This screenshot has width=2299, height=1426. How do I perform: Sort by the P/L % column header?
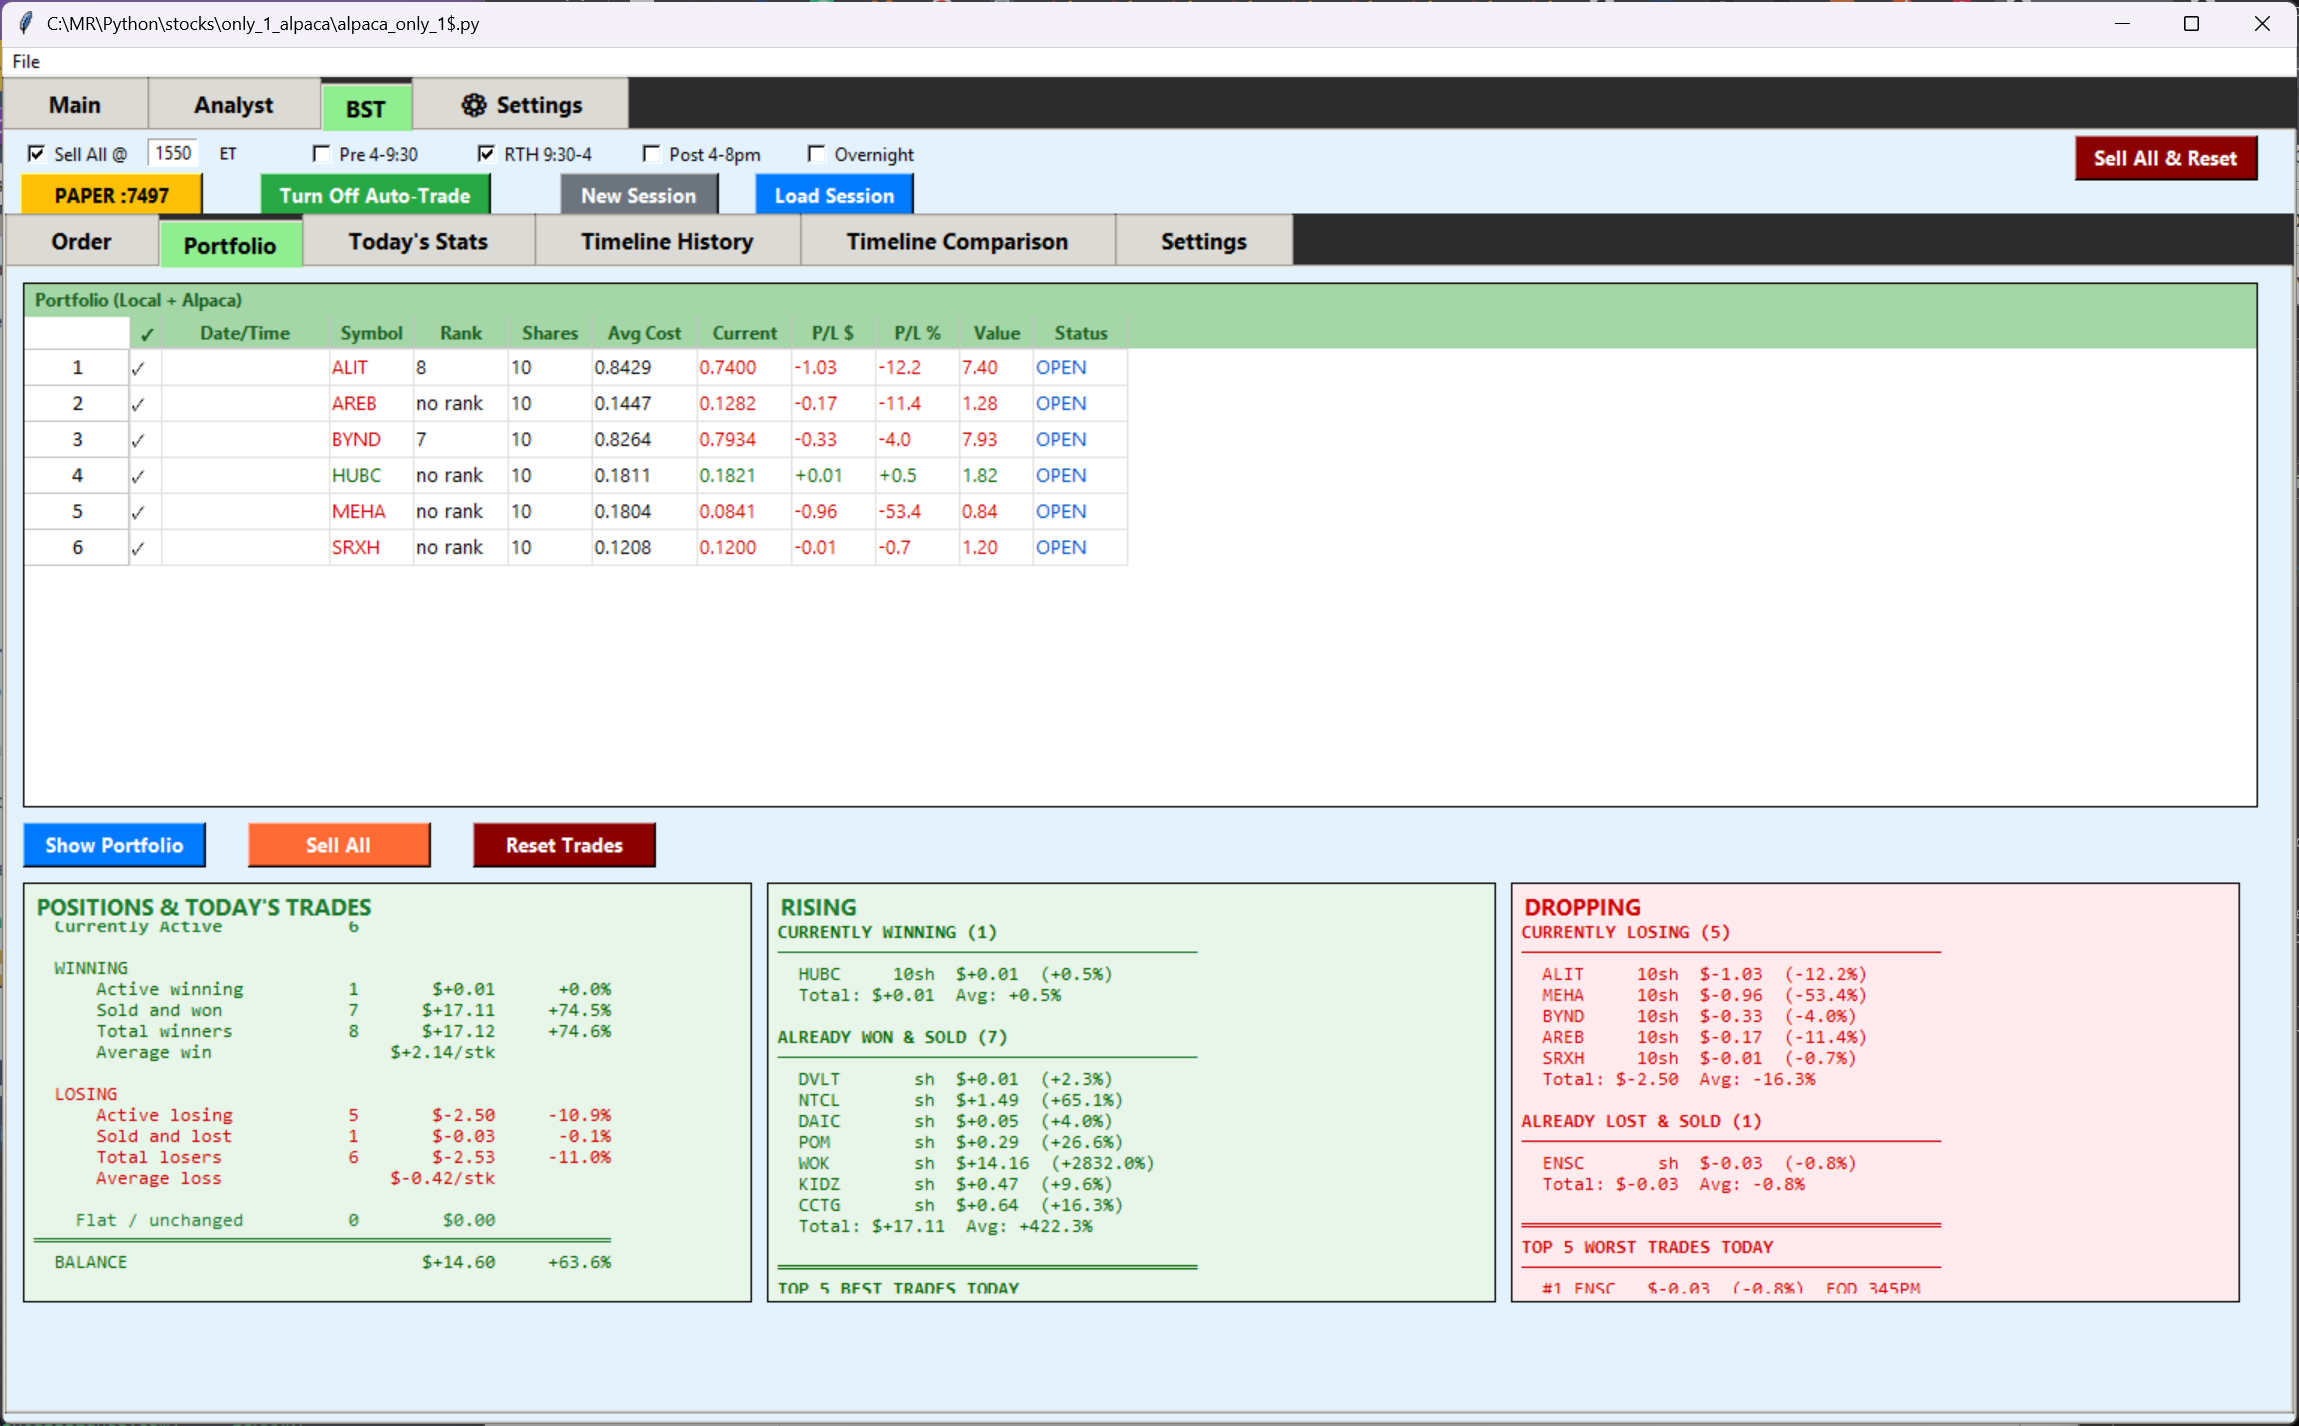tap(917, 333)
